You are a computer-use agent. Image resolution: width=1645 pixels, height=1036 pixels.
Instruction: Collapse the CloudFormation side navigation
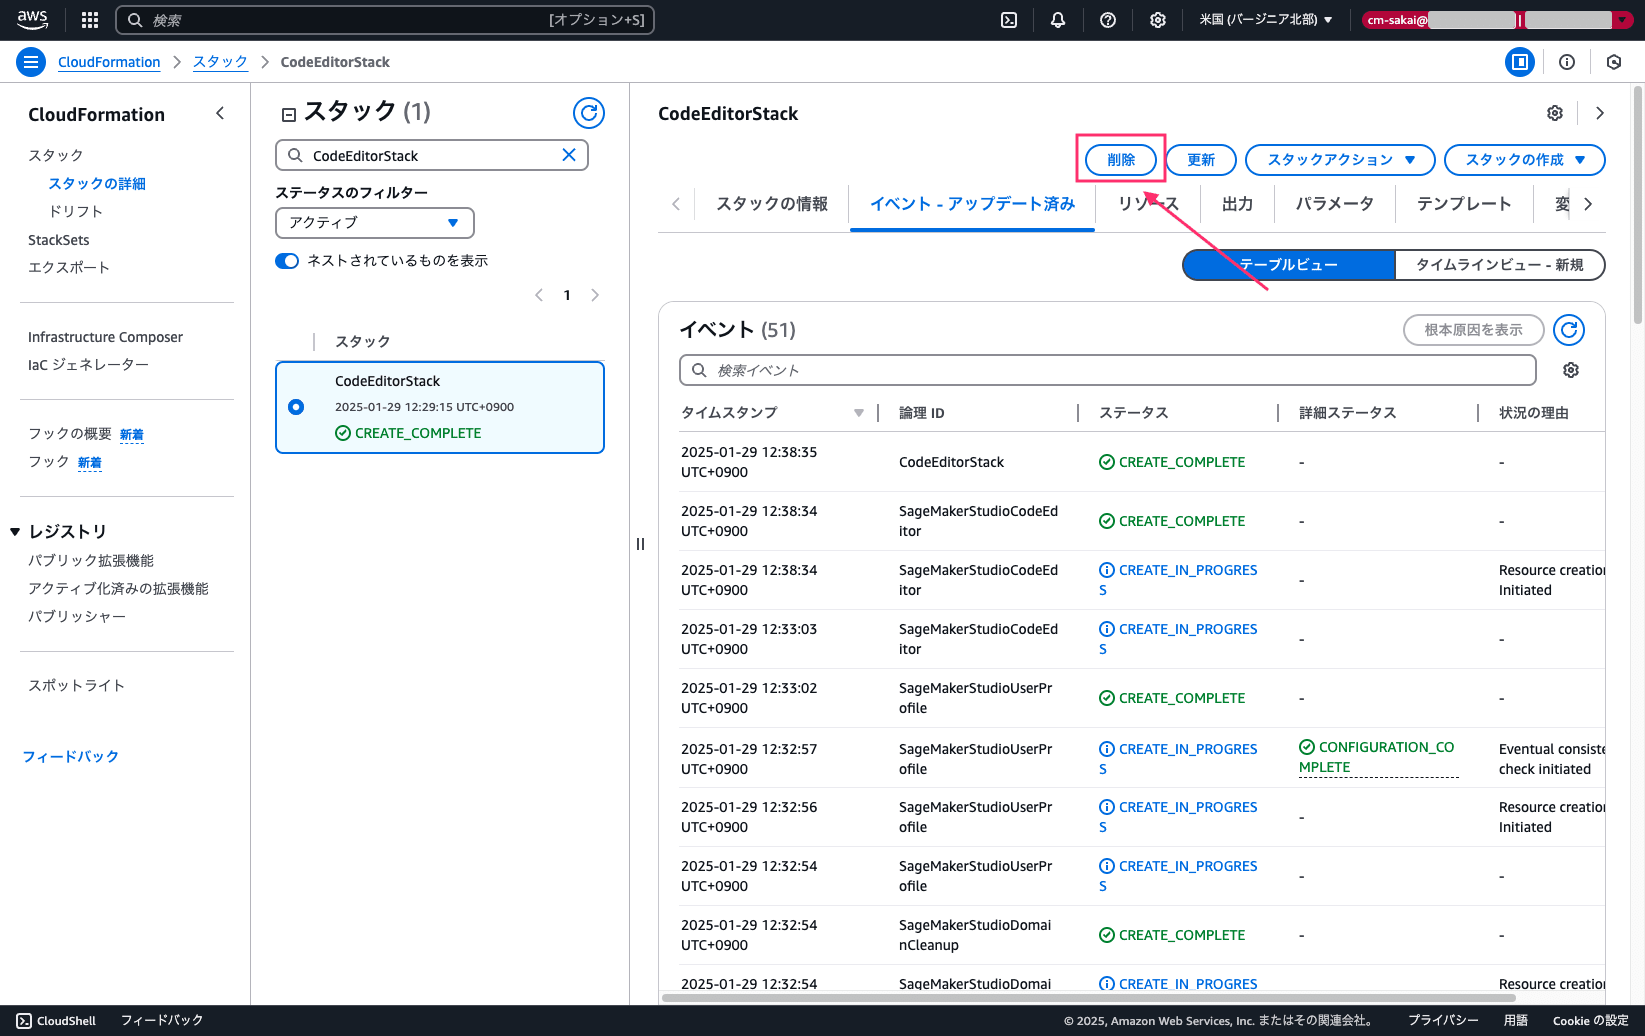click(x=220, y=114)
